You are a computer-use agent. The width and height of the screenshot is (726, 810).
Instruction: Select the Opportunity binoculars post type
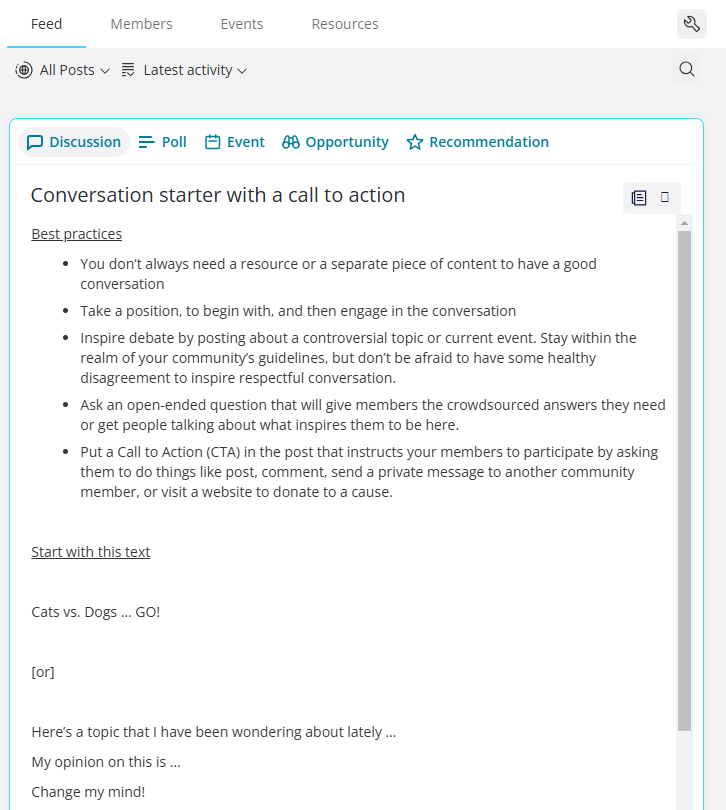335,142
